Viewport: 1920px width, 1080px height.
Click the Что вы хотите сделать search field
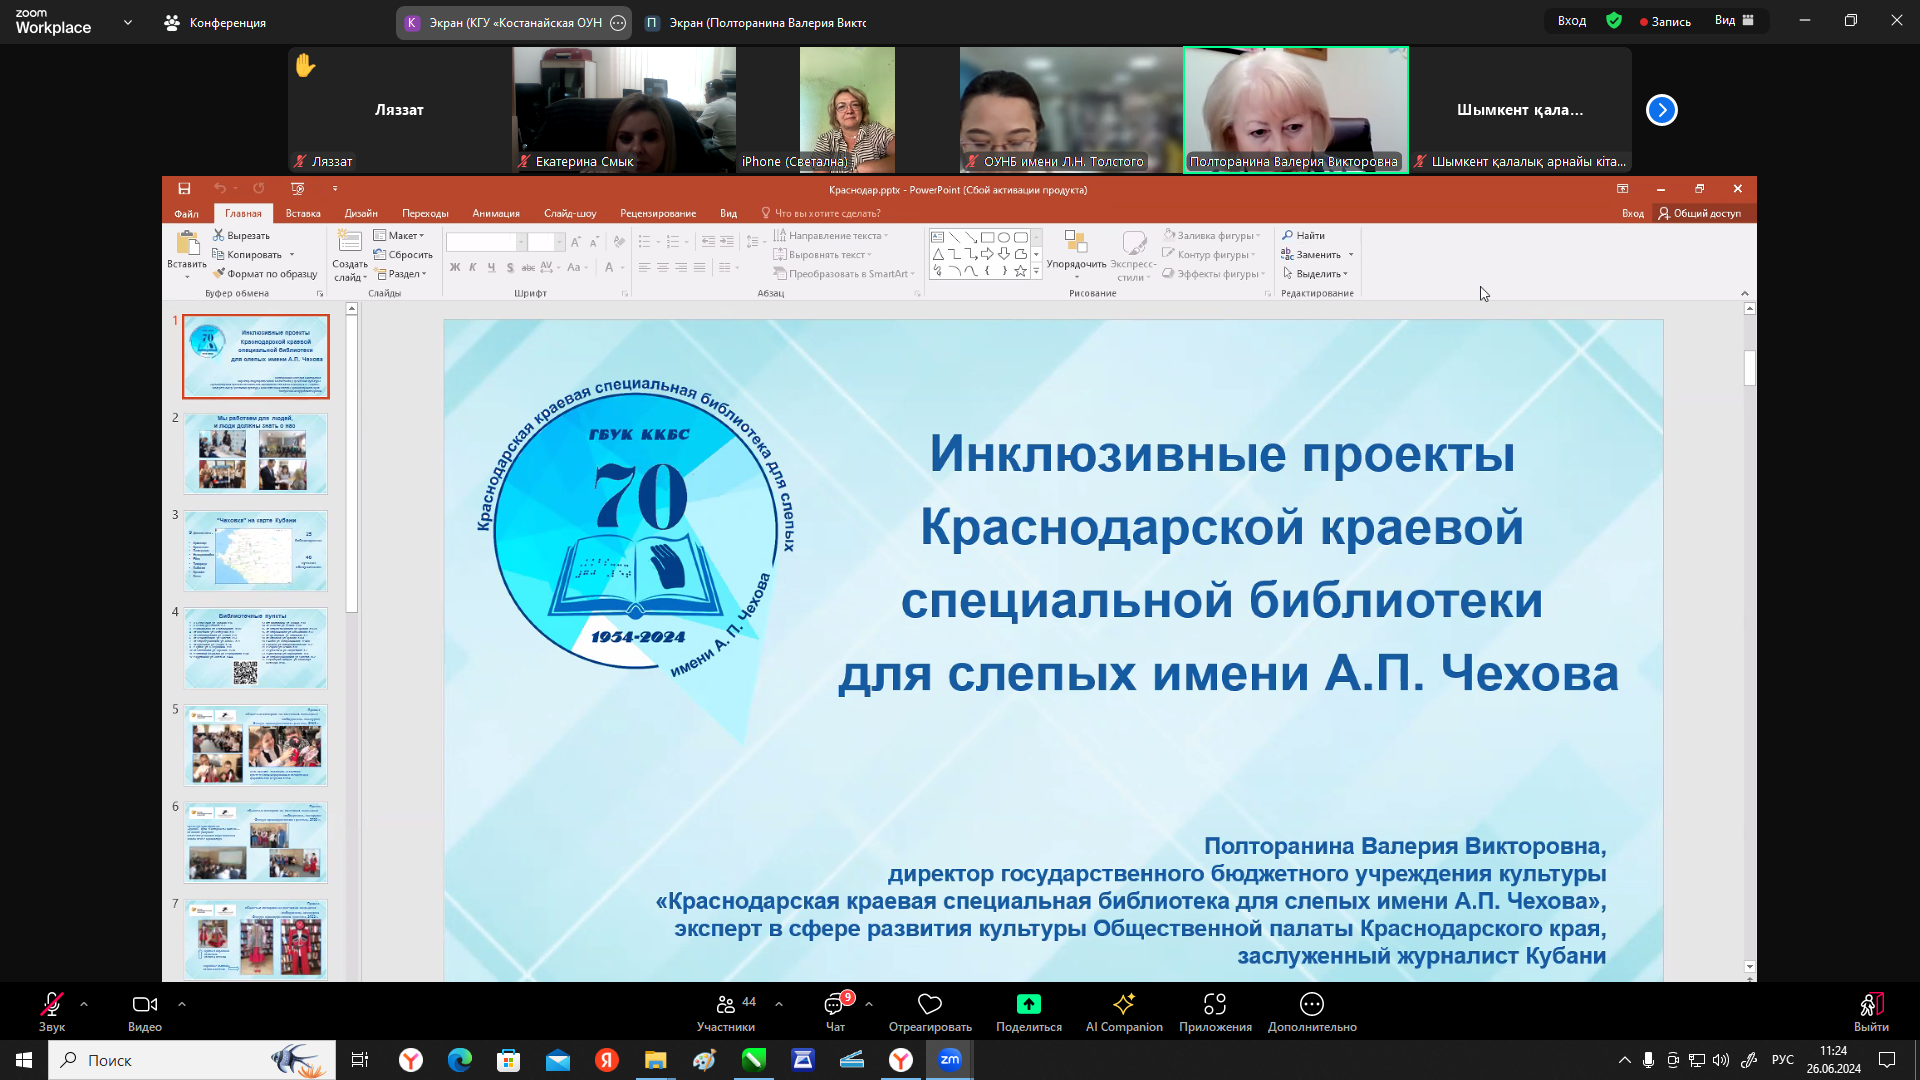[821, 213]
